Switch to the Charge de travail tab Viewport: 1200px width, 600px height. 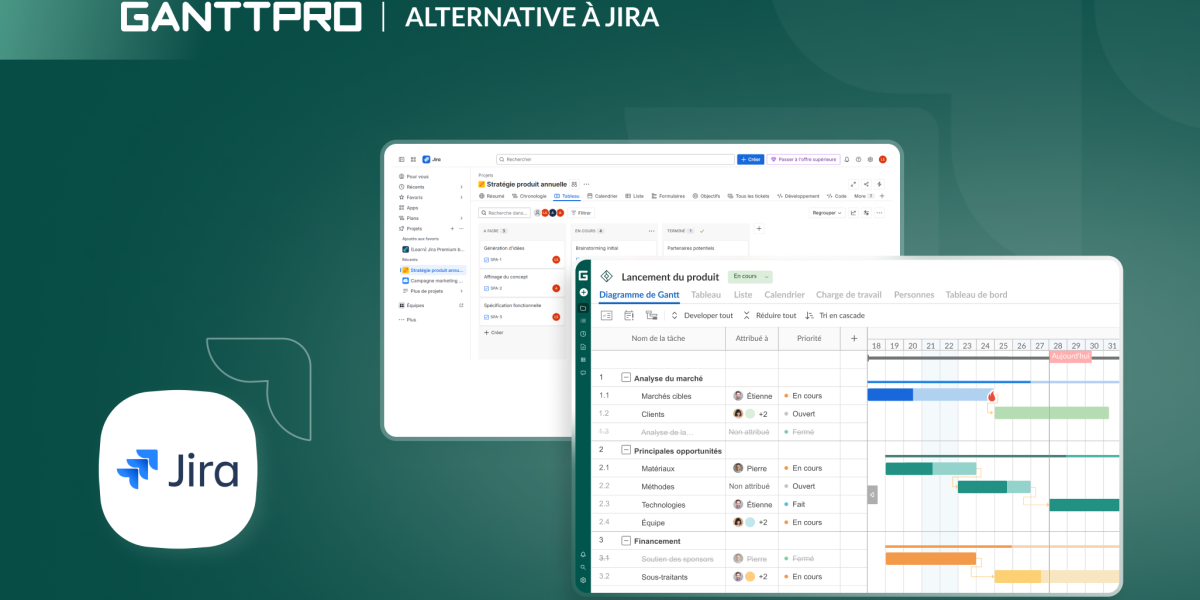pos(848,295)
